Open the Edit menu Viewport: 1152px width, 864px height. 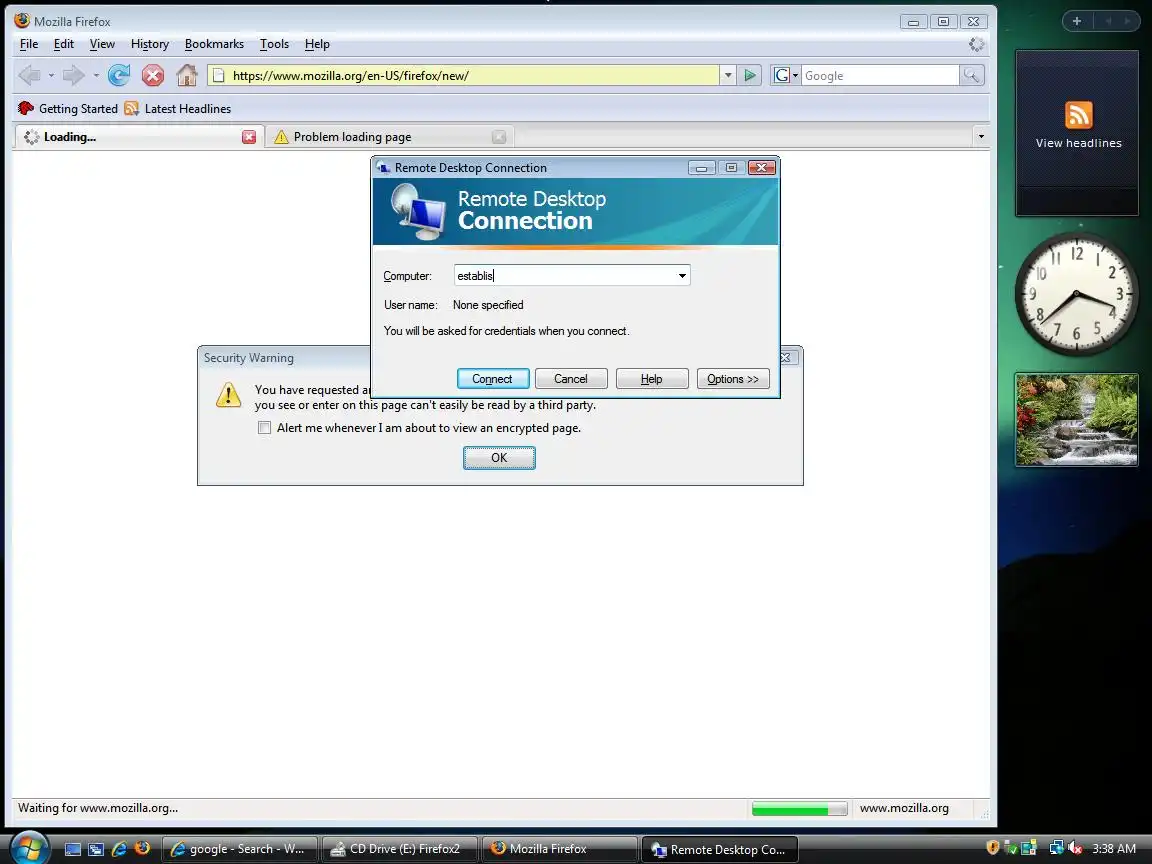coord(63,44)
